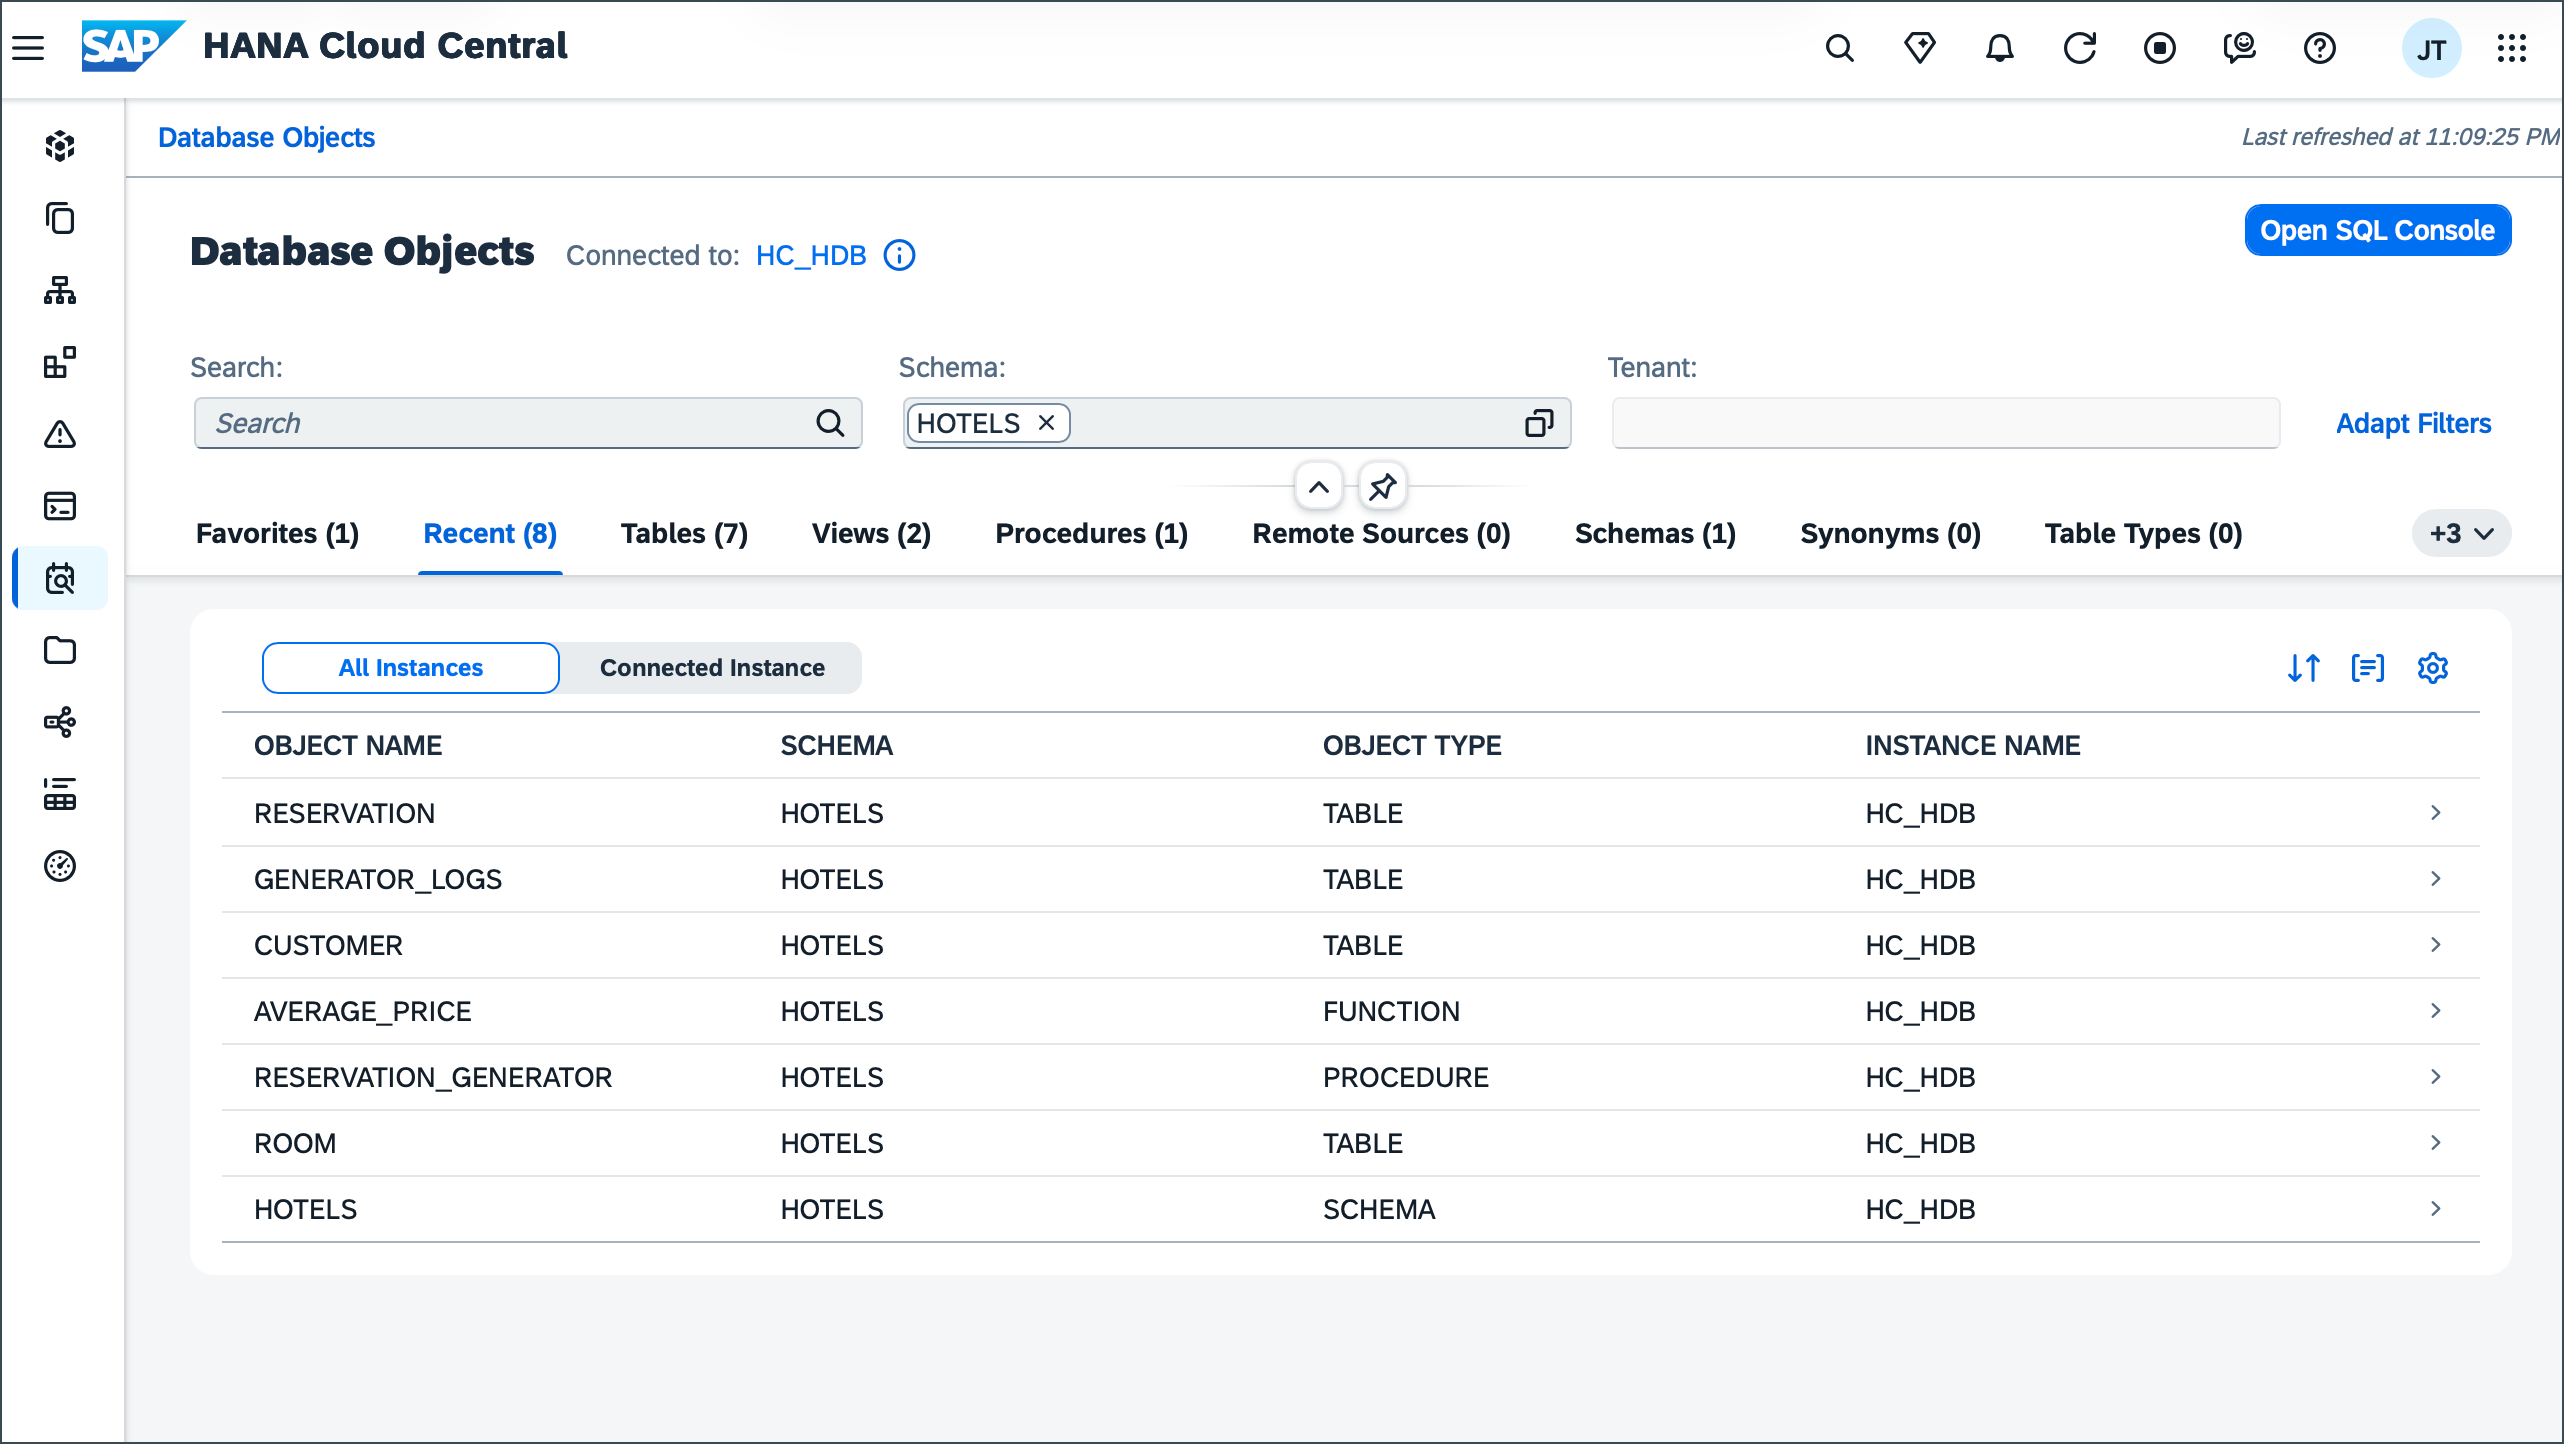Image resolution: width=2564 pixels, height=1444 pixels.
Task: Pin the filter header bar
Action: coord(1383,487)
